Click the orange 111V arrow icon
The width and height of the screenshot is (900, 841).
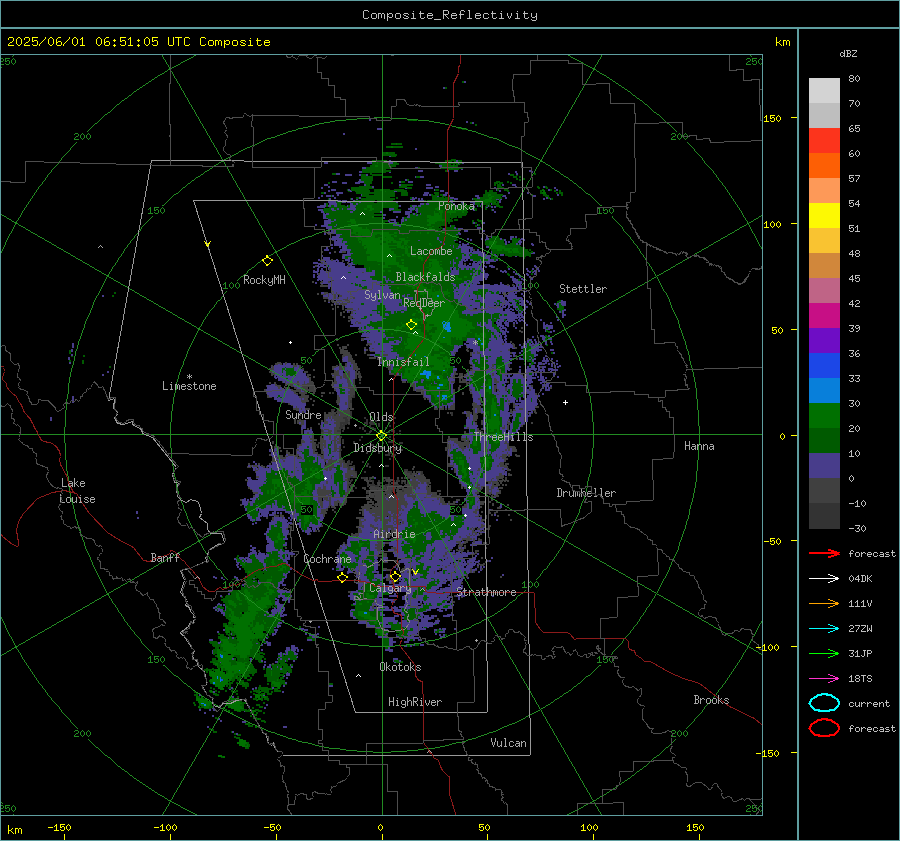[x=824, y=603]
